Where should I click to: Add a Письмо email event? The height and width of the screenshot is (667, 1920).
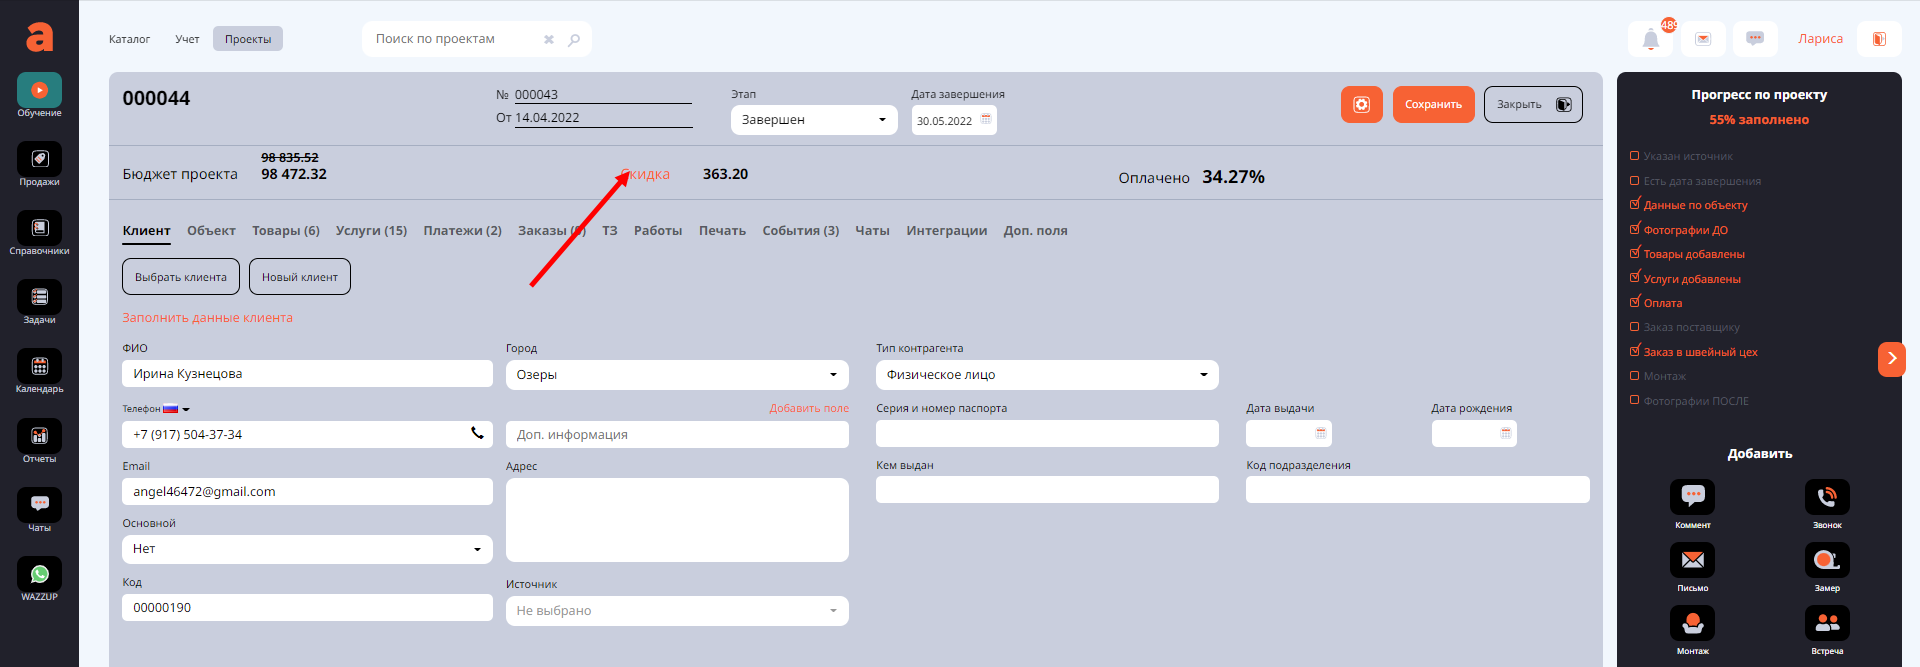(x=1692, y=561)
